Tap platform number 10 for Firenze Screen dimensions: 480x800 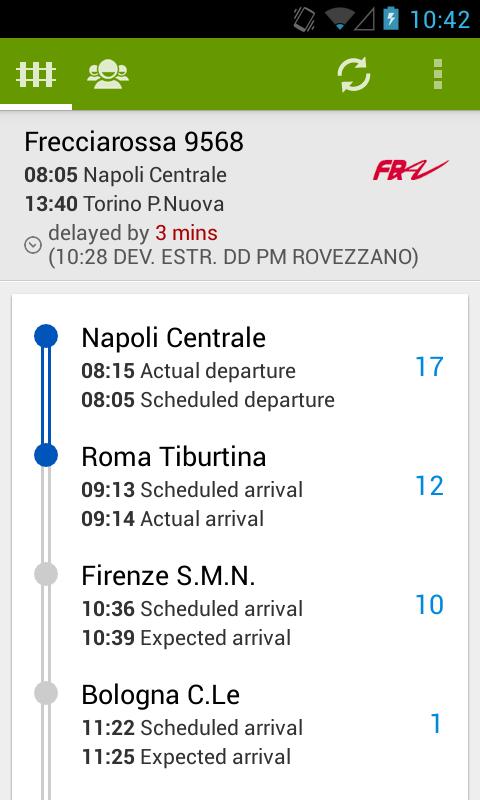pos(429,605)
